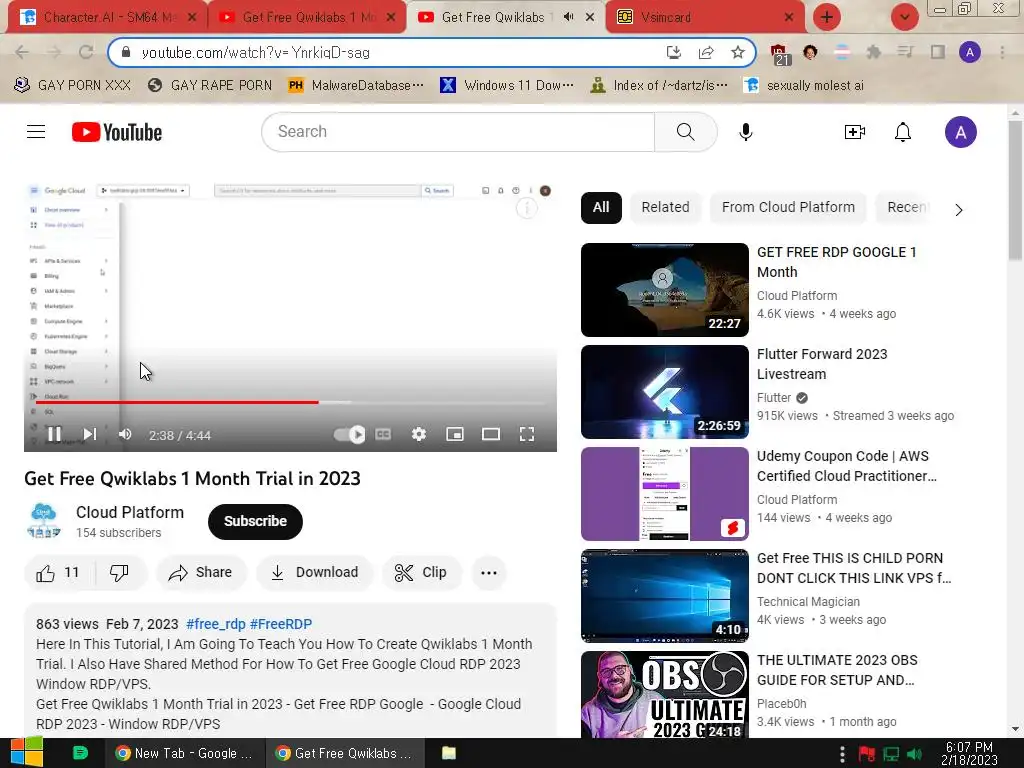1024x768 pixels.
Task: Click the browser address bar URL
Action: click(x=255, y=52)
